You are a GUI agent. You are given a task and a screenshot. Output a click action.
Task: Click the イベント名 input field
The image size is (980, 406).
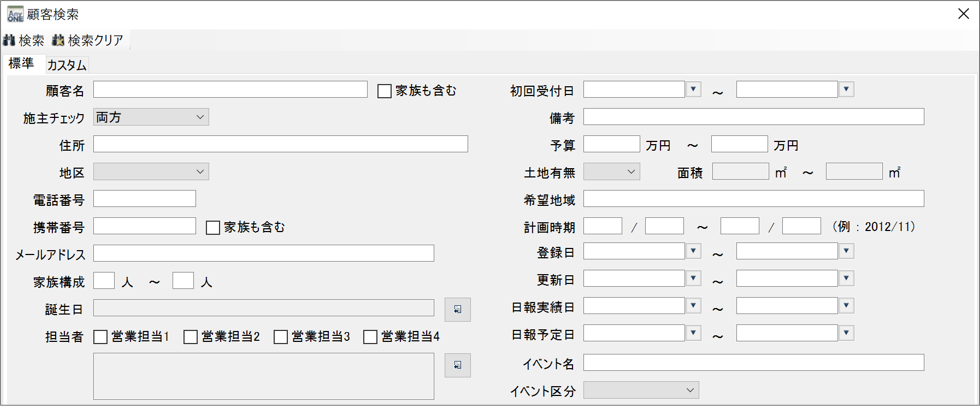(753, 362)
